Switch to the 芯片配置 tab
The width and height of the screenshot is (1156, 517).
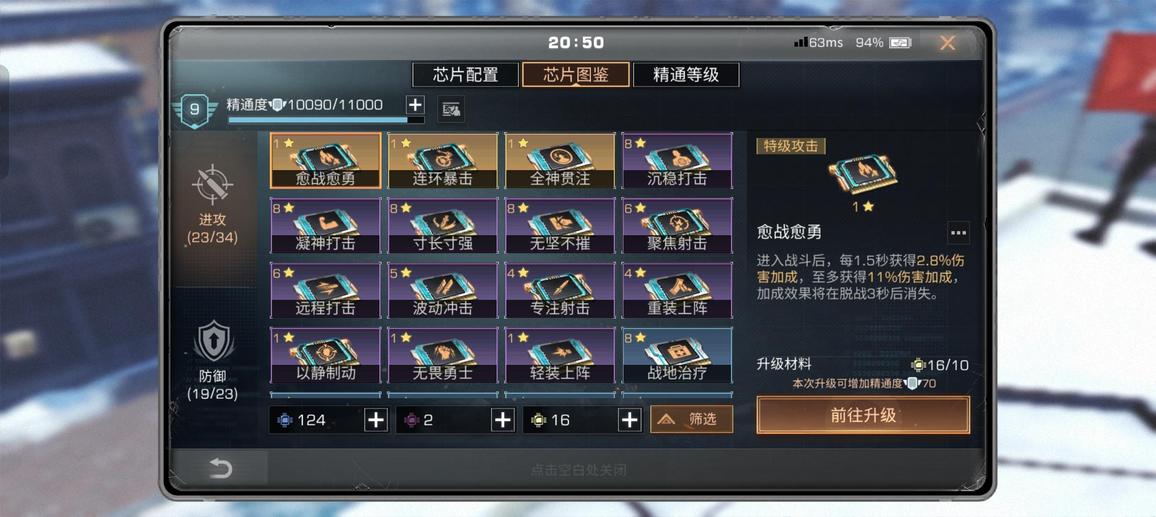click(x=465, y=74)
